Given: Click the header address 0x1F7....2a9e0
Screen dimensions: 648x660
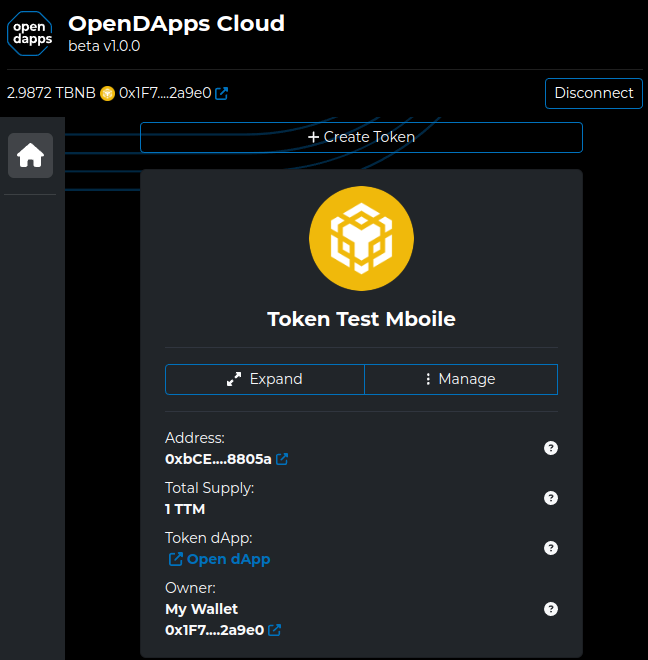Looking at the screenshot, I should 165,93.
